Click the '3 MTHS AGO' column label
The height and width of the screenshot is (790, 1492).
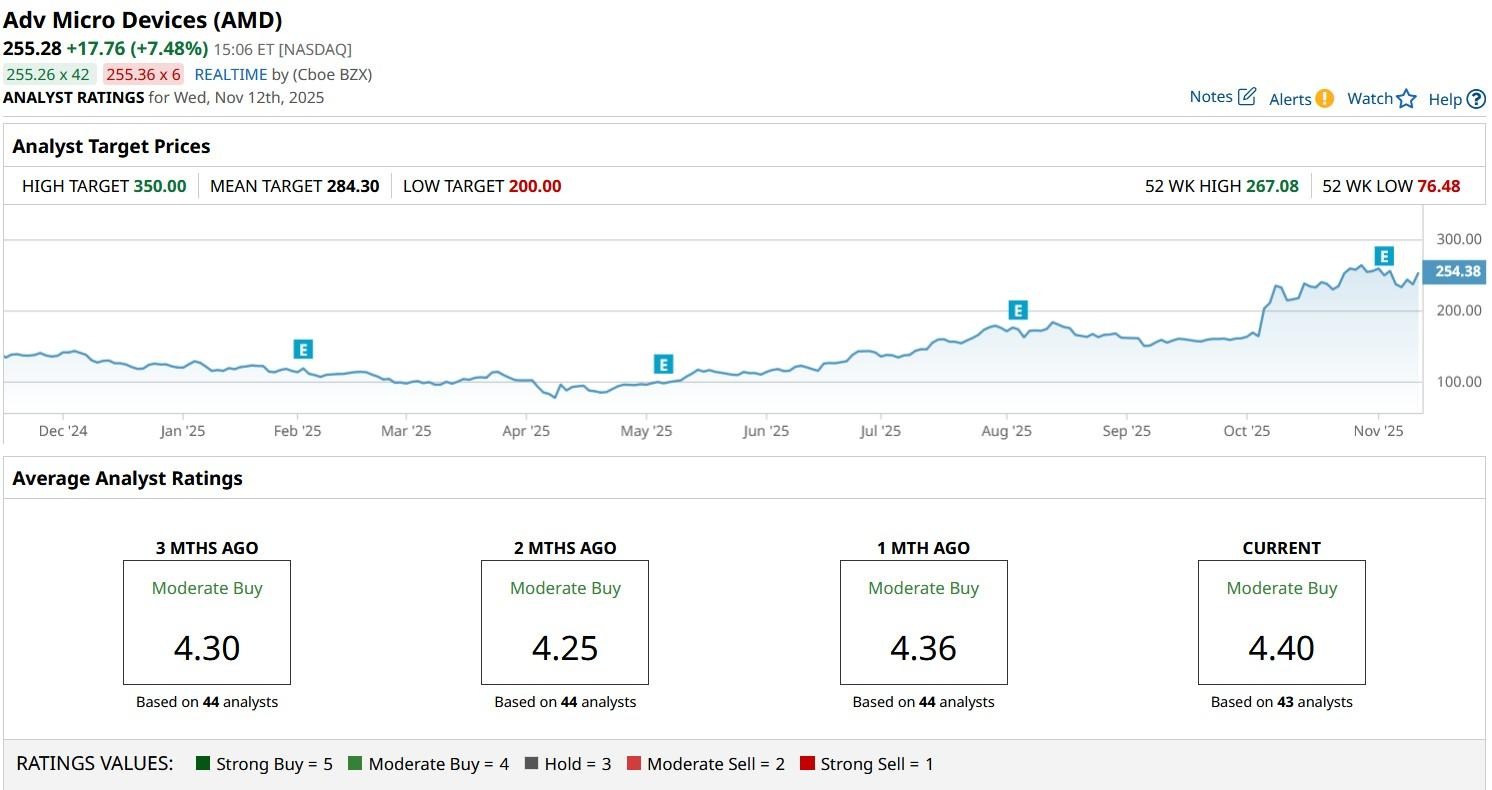[x=207, y=548]
